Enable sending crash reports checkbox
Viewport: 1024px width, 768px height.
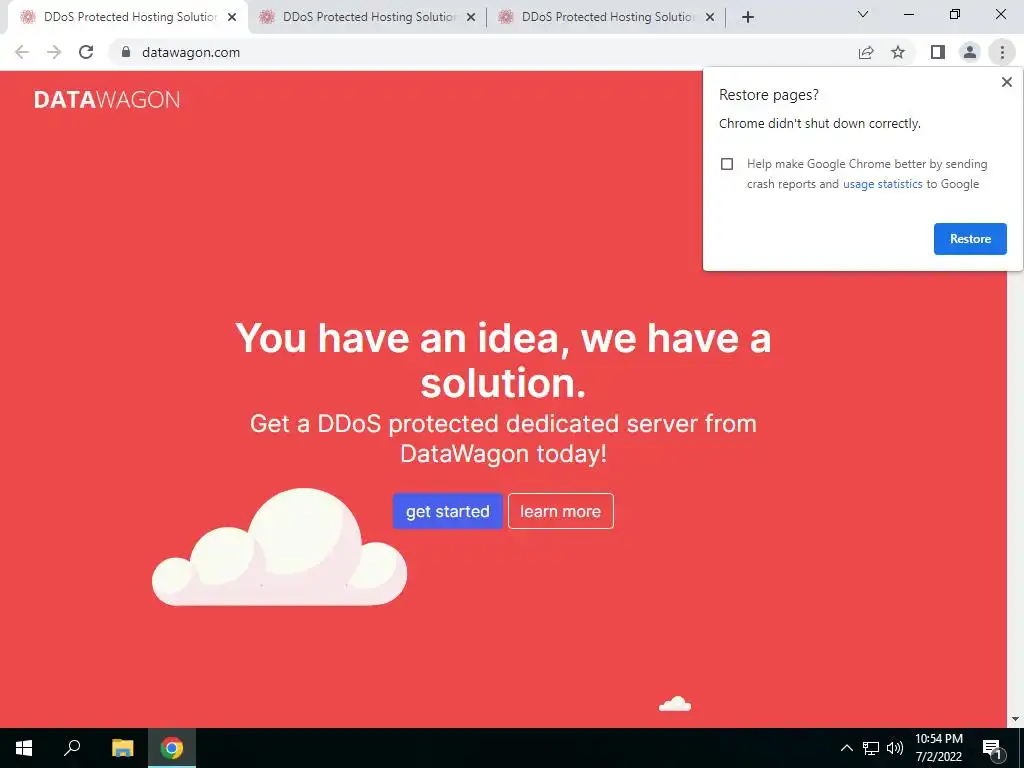[727, 164]
